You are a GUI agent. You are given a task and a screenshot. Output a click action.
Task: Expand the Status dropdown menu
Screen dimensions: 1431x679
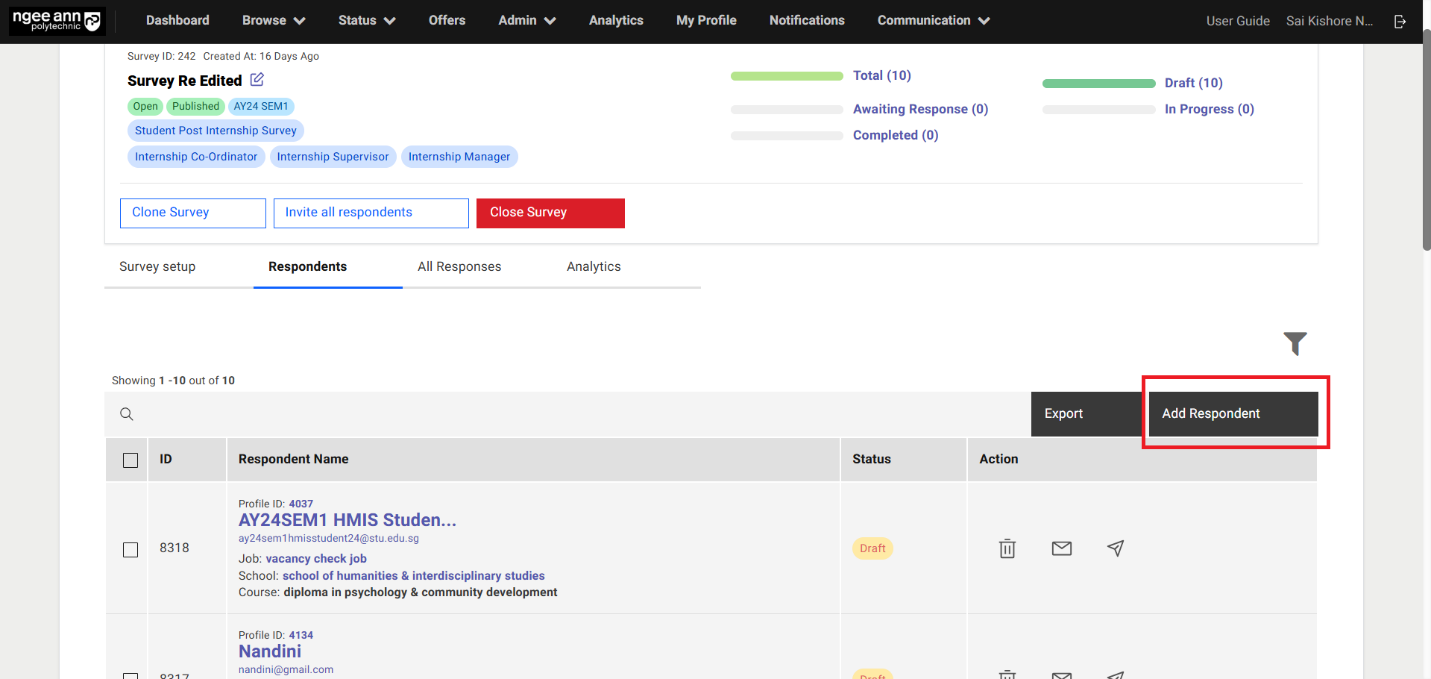pyautogui.click(x=366, y=21)
